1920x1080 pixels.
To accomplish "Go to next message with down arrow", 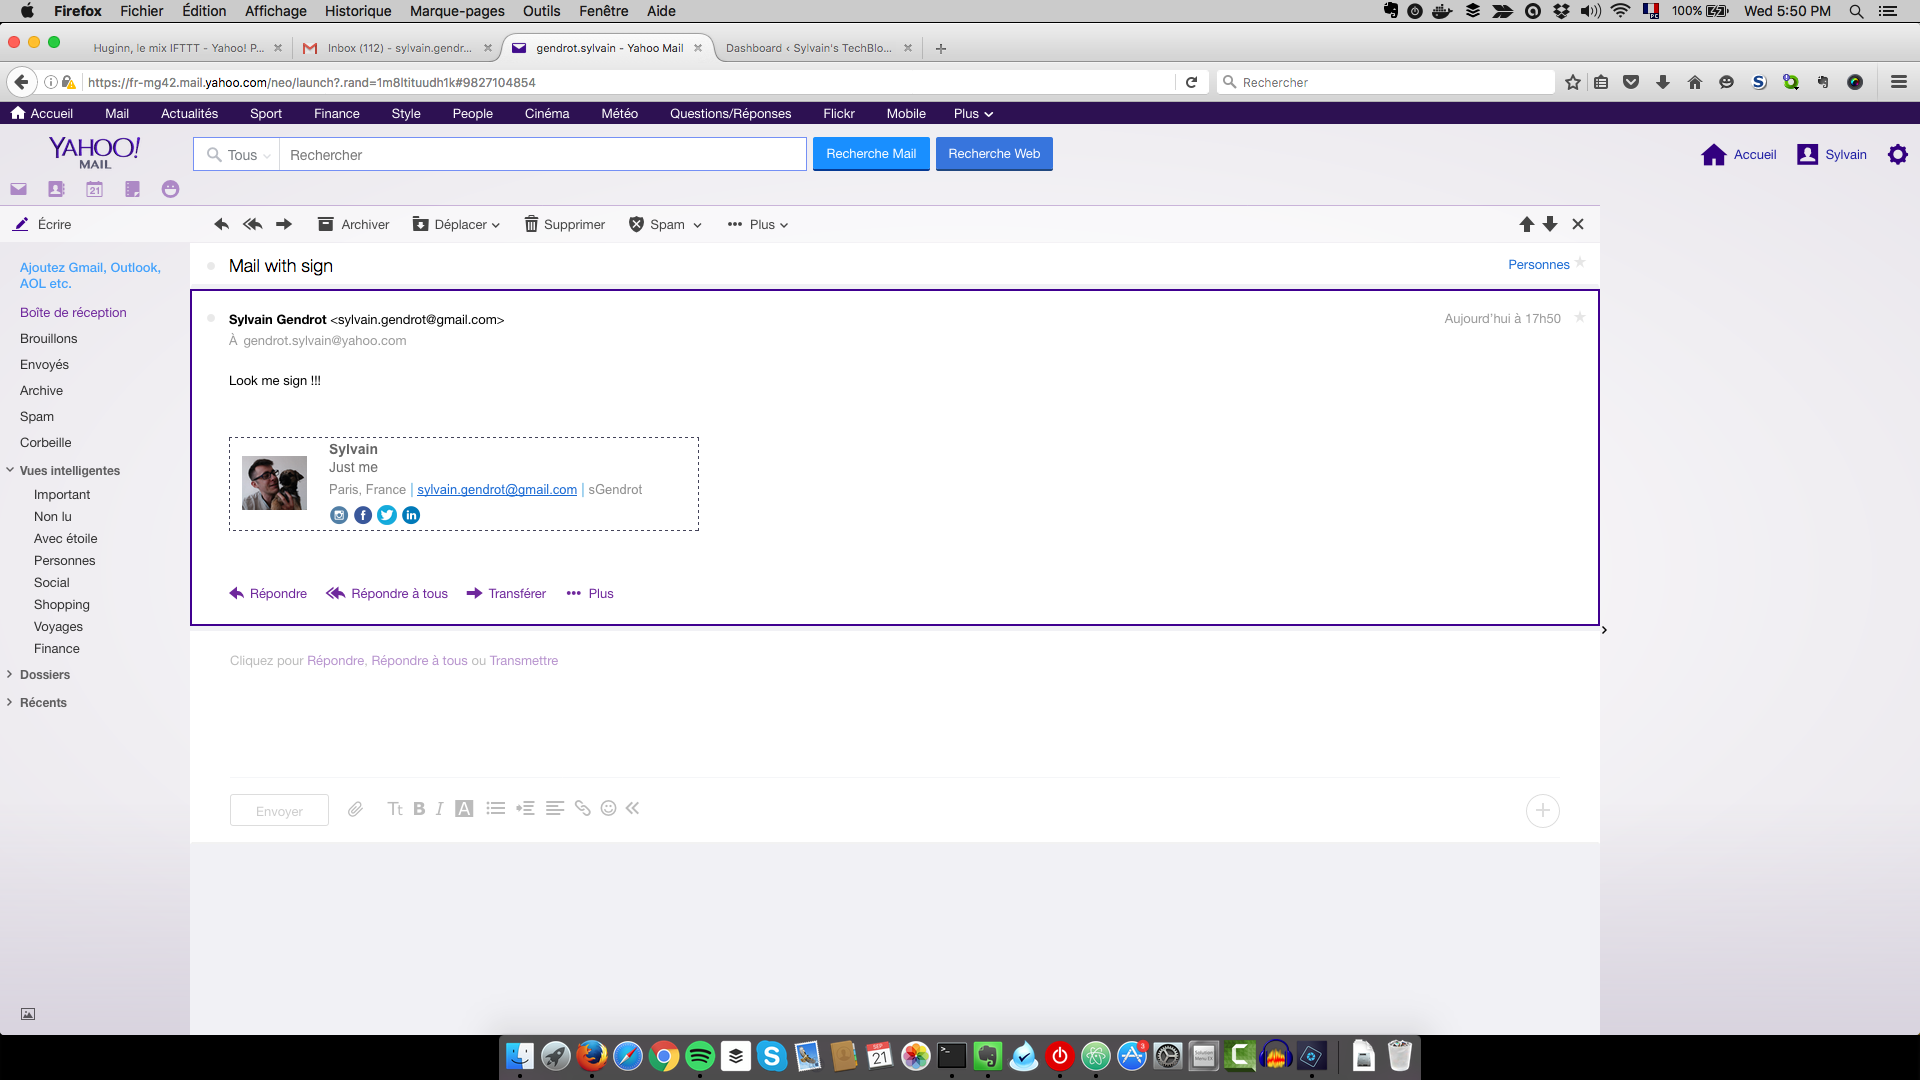I will tap(1550, 224).
